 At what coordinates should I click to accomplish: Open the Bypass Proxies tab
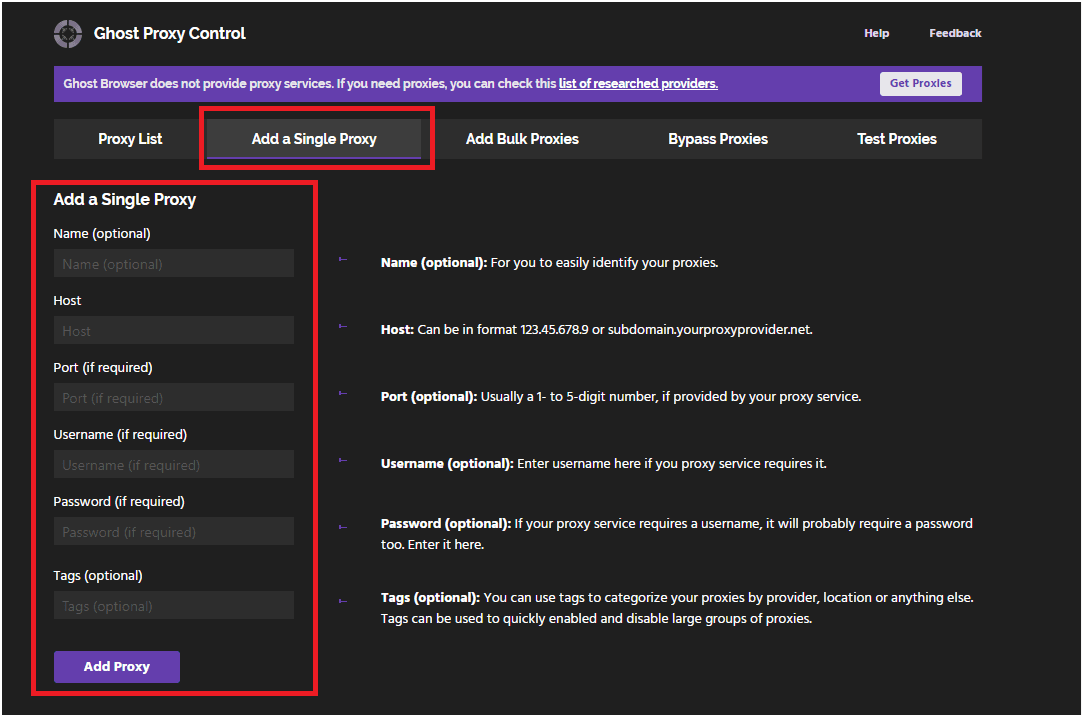click(x=717, y=138)
